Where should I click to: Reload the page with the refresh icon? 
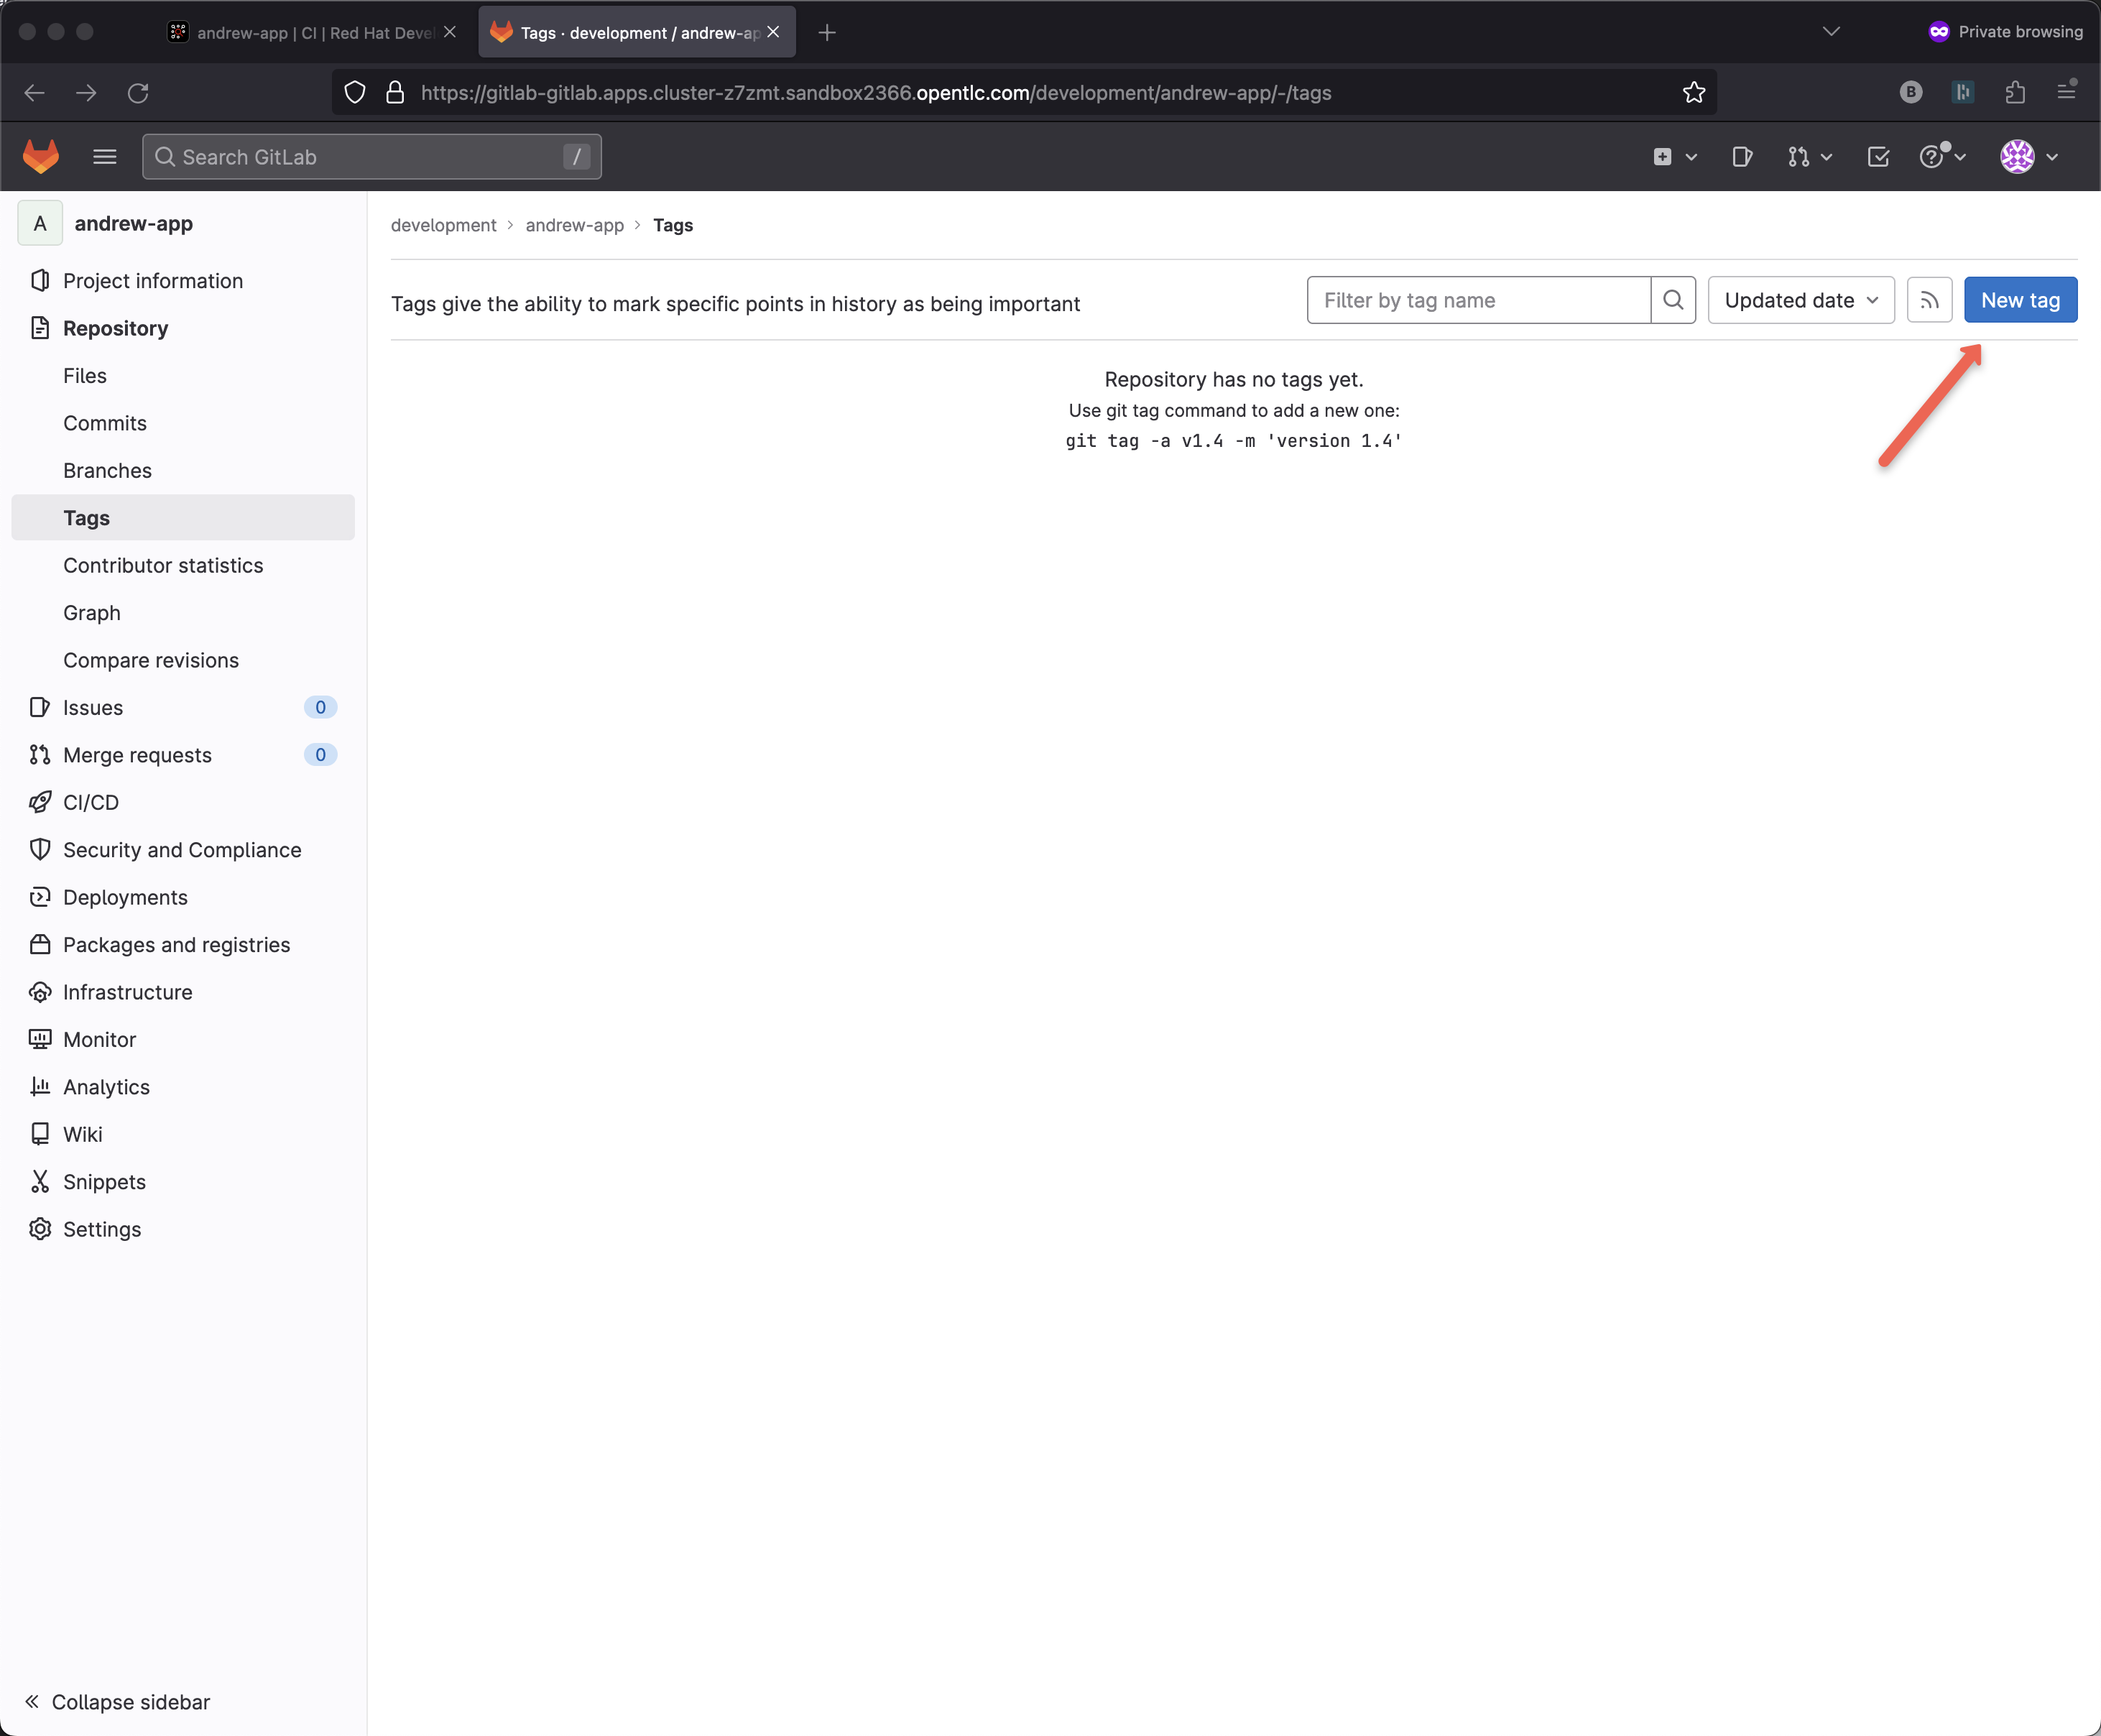138,93
